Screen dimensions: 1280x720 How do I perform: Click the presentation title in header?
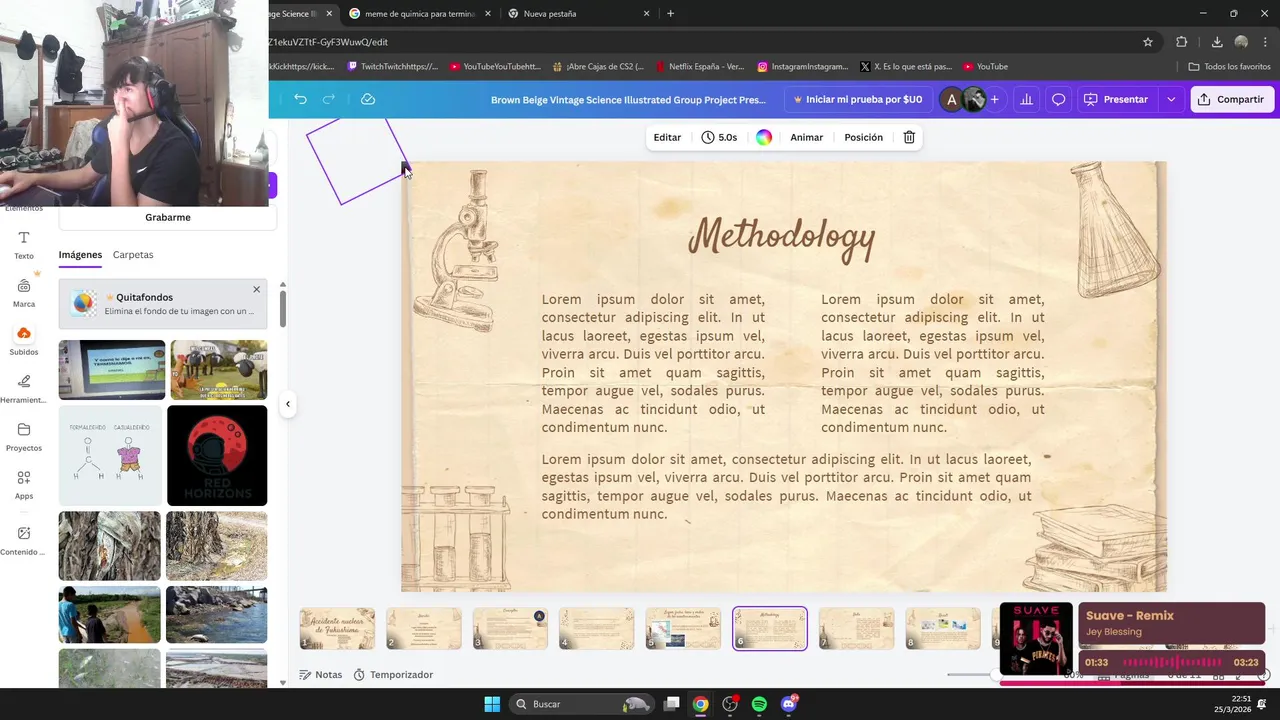coord(628,99)
